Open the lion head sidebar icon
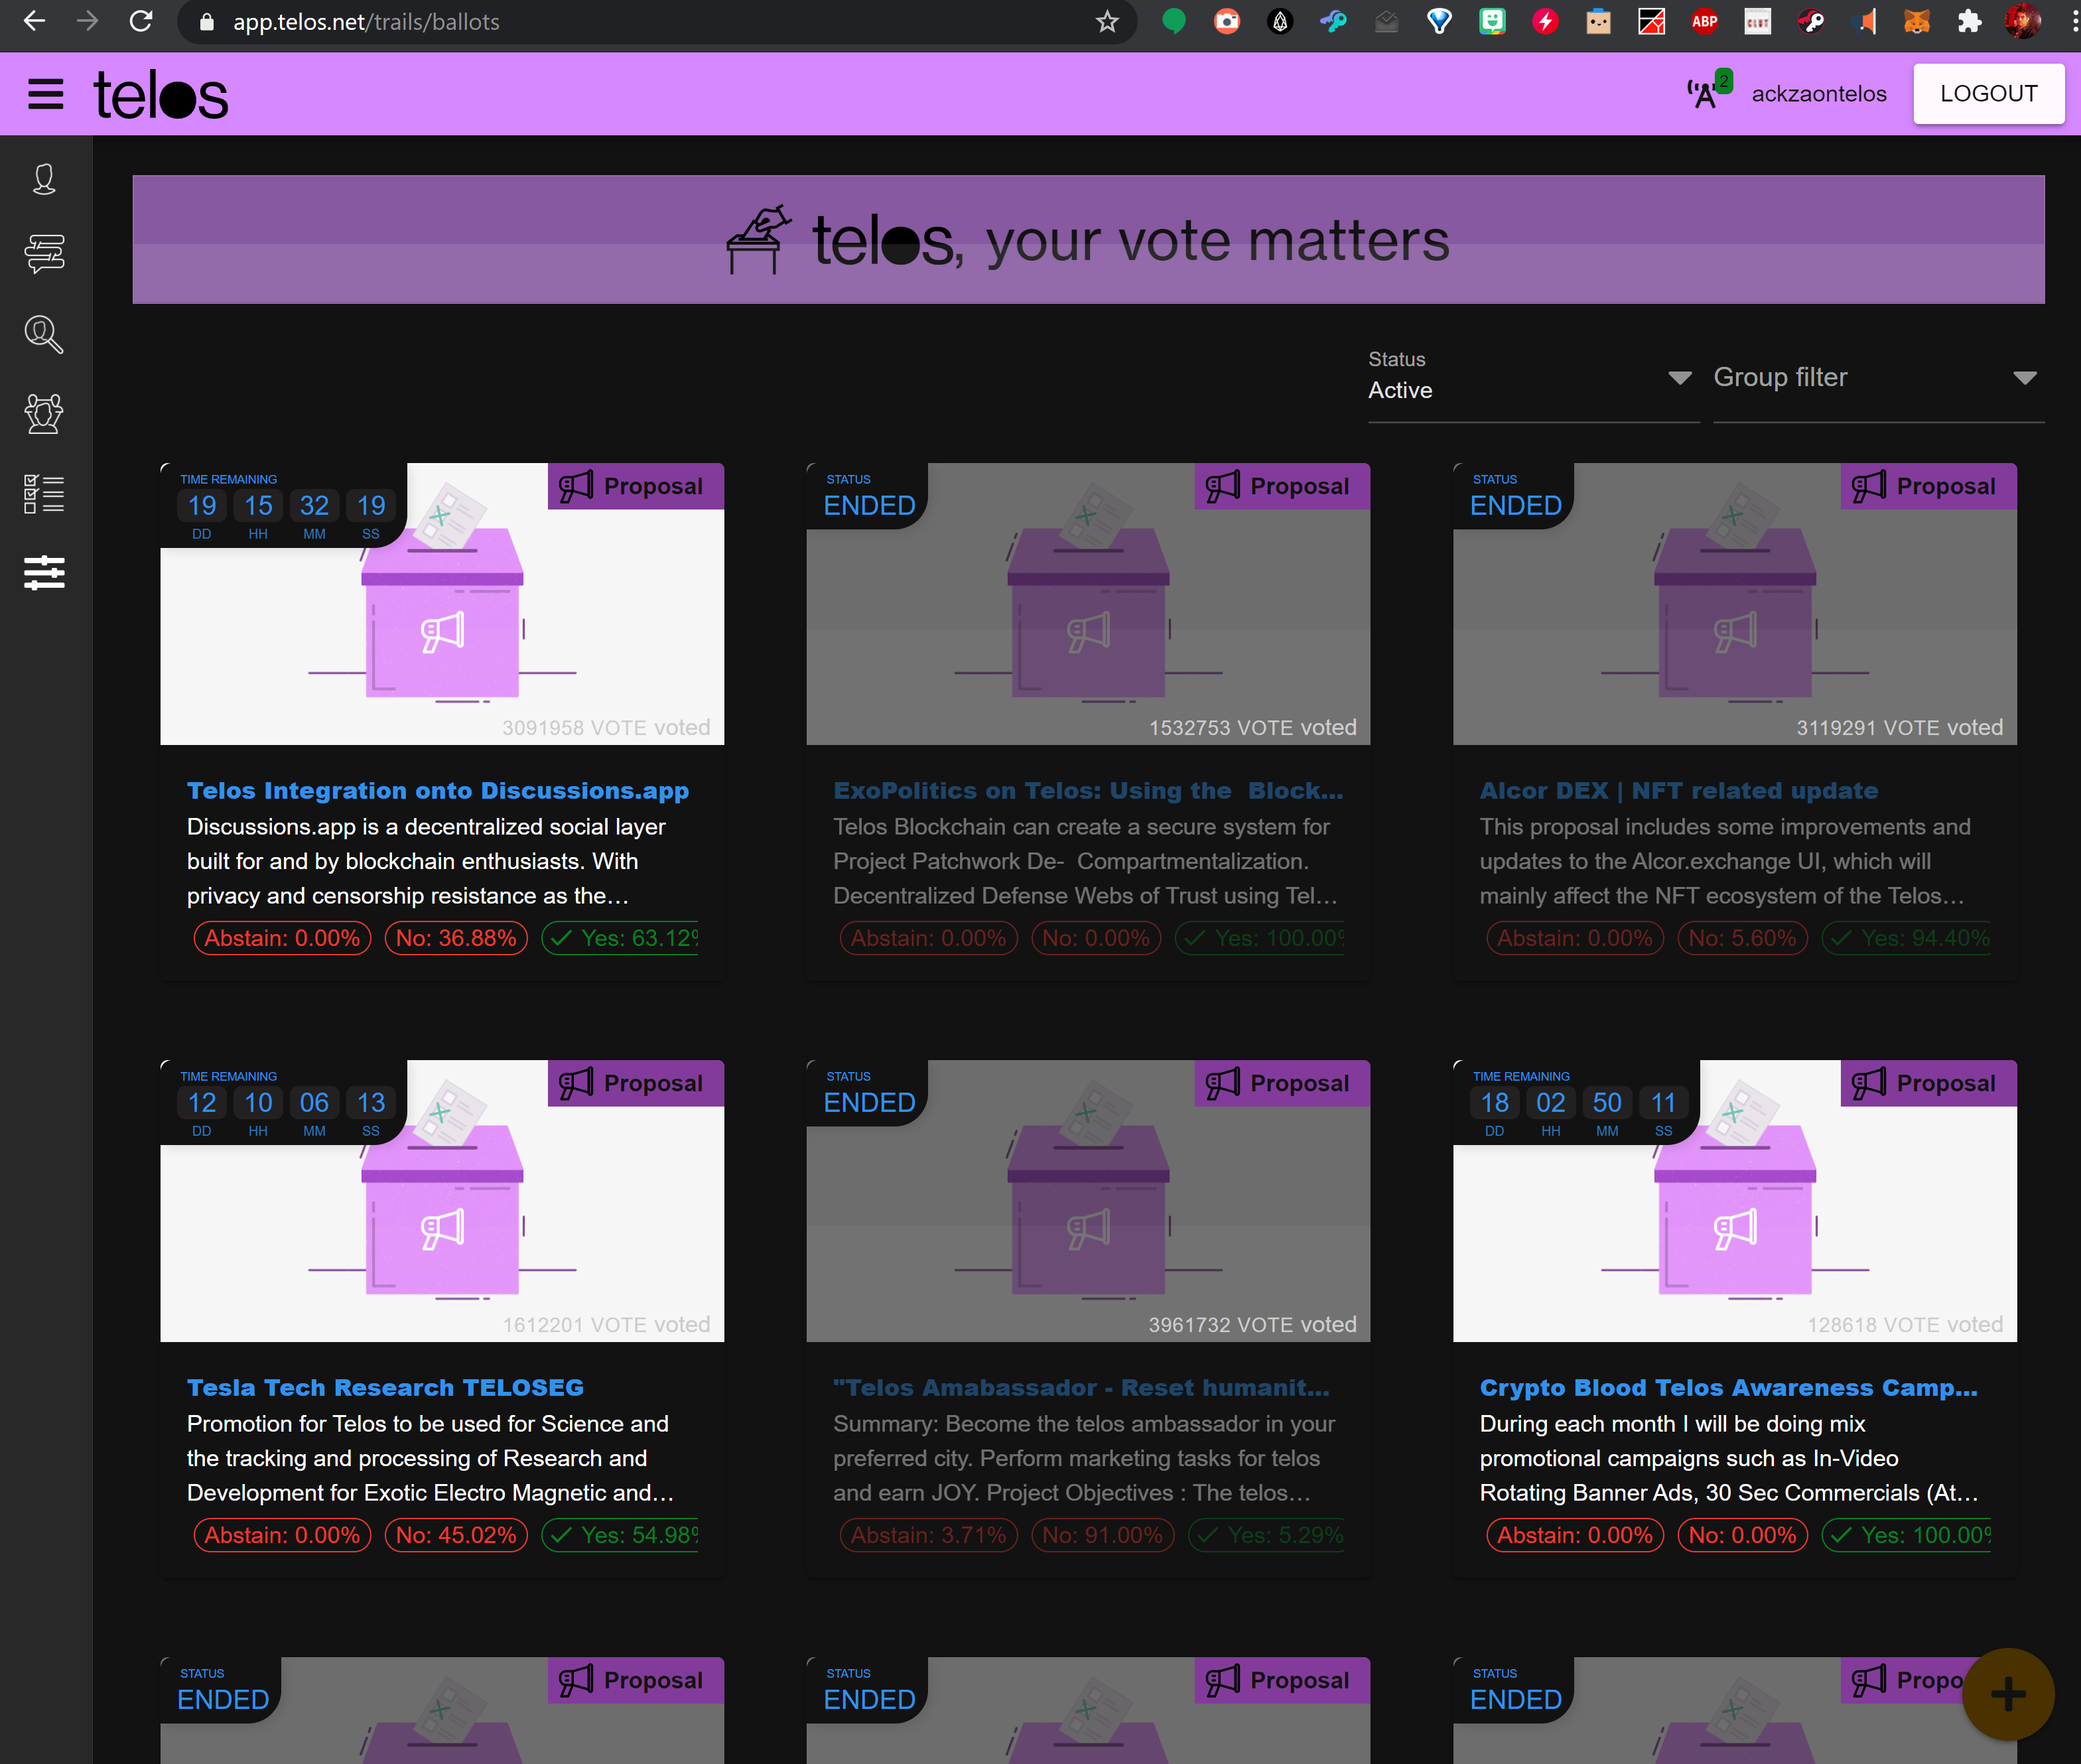This screenshot has height=1764, width=2081. click(44, 413)
